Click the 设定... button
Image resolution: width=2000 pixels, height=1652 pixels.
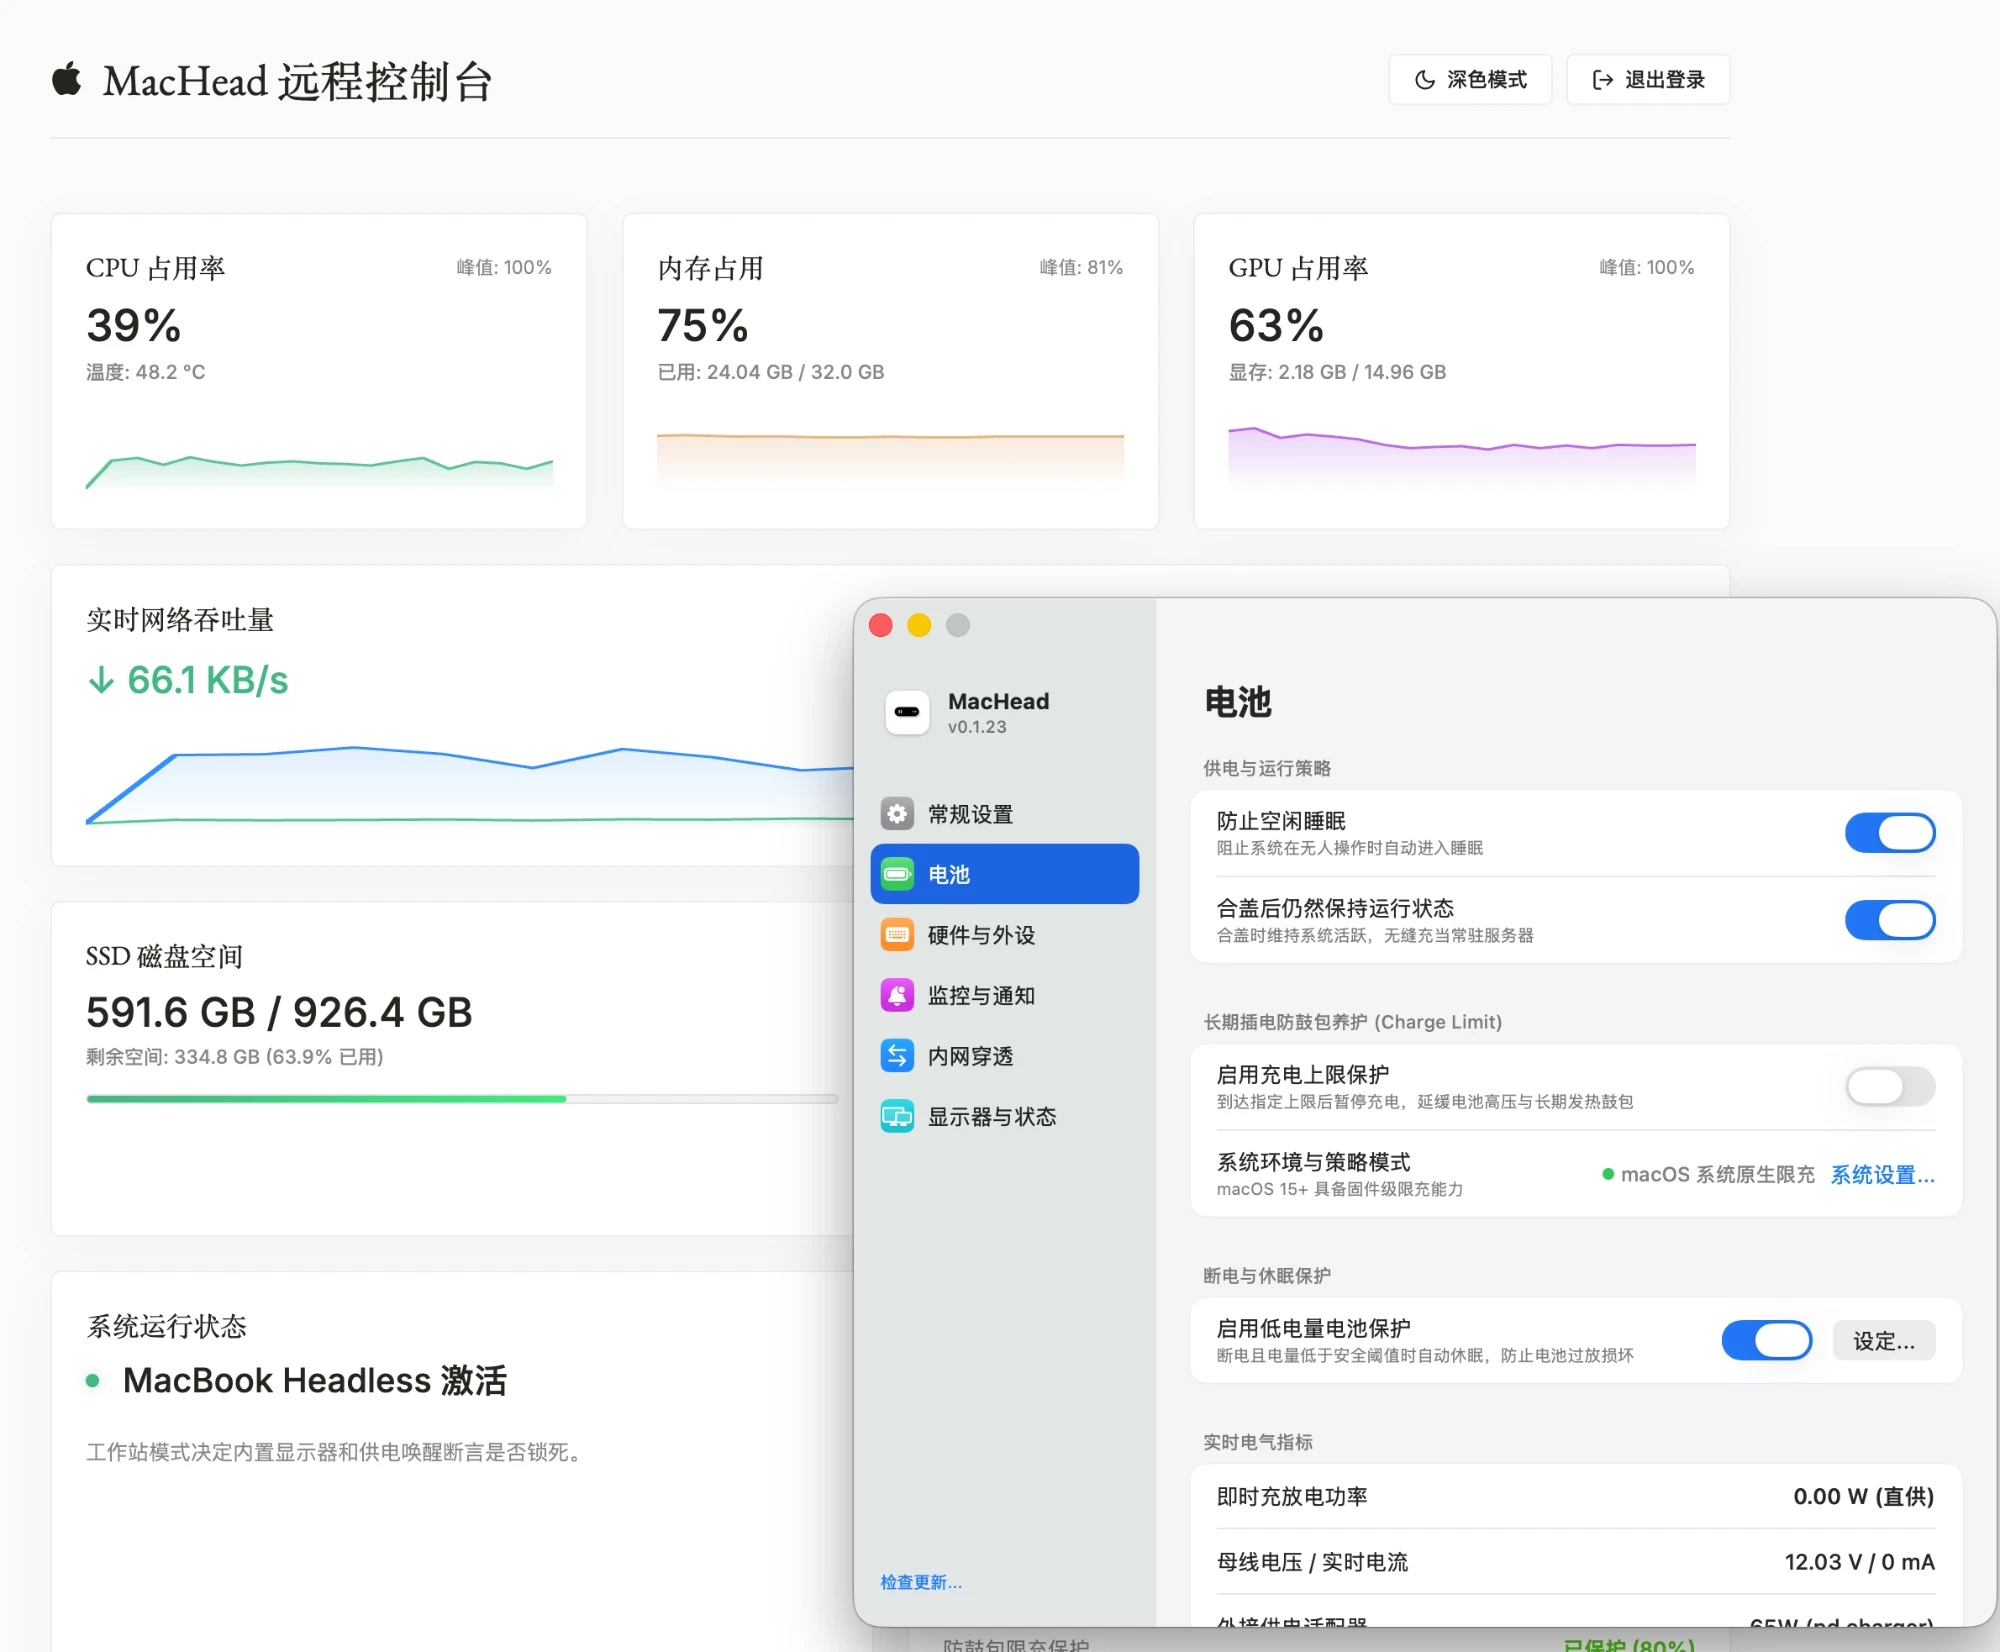tap(1884, 1341)
